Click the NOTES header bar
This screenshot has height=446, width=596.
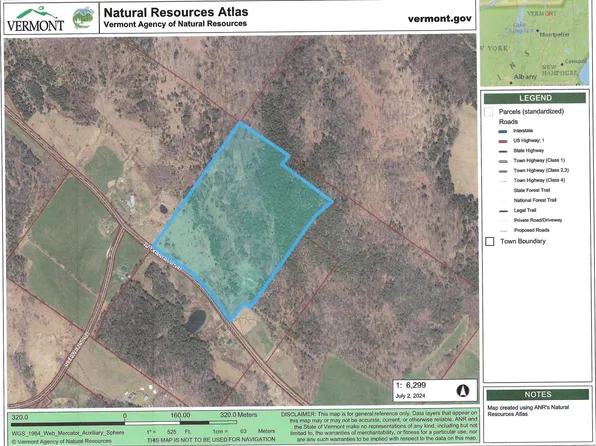pyautogui.click(x=537, y=394)
